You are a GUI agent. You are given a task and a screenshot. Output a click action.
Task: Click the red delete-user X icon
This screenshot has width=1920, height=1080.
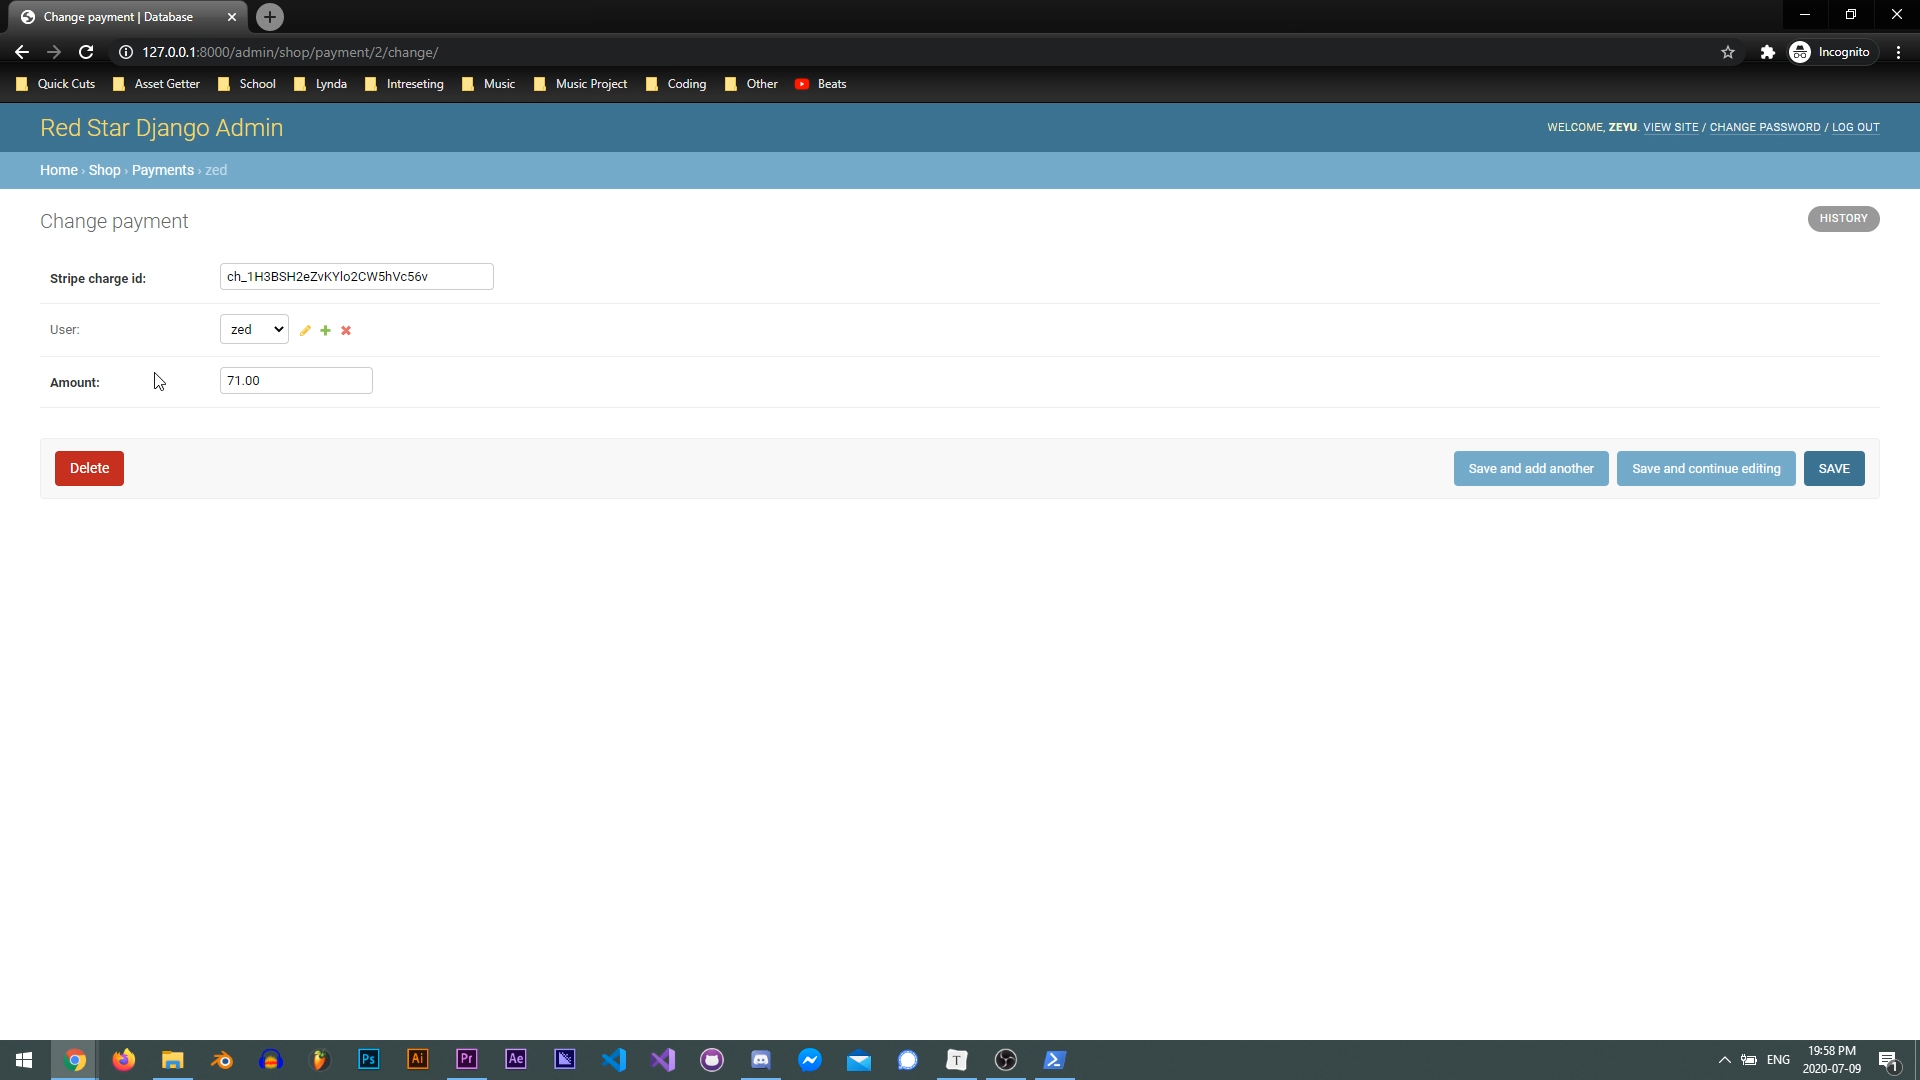(346, 330)
